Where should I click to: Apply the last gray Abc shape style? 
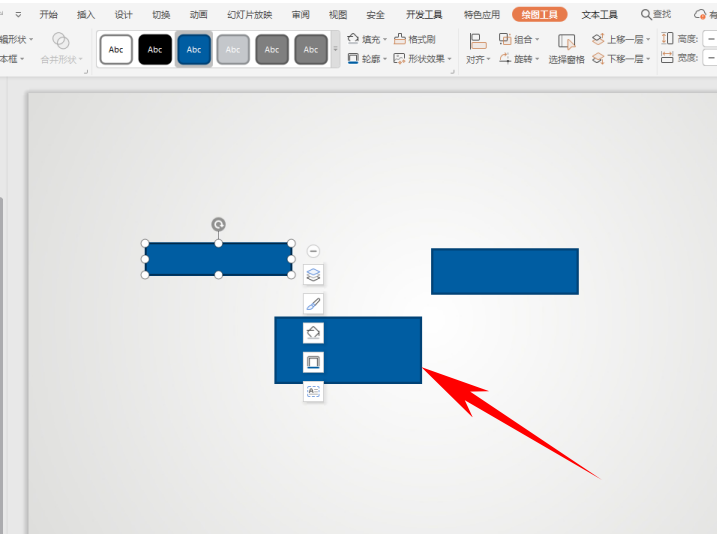(311, 49)
